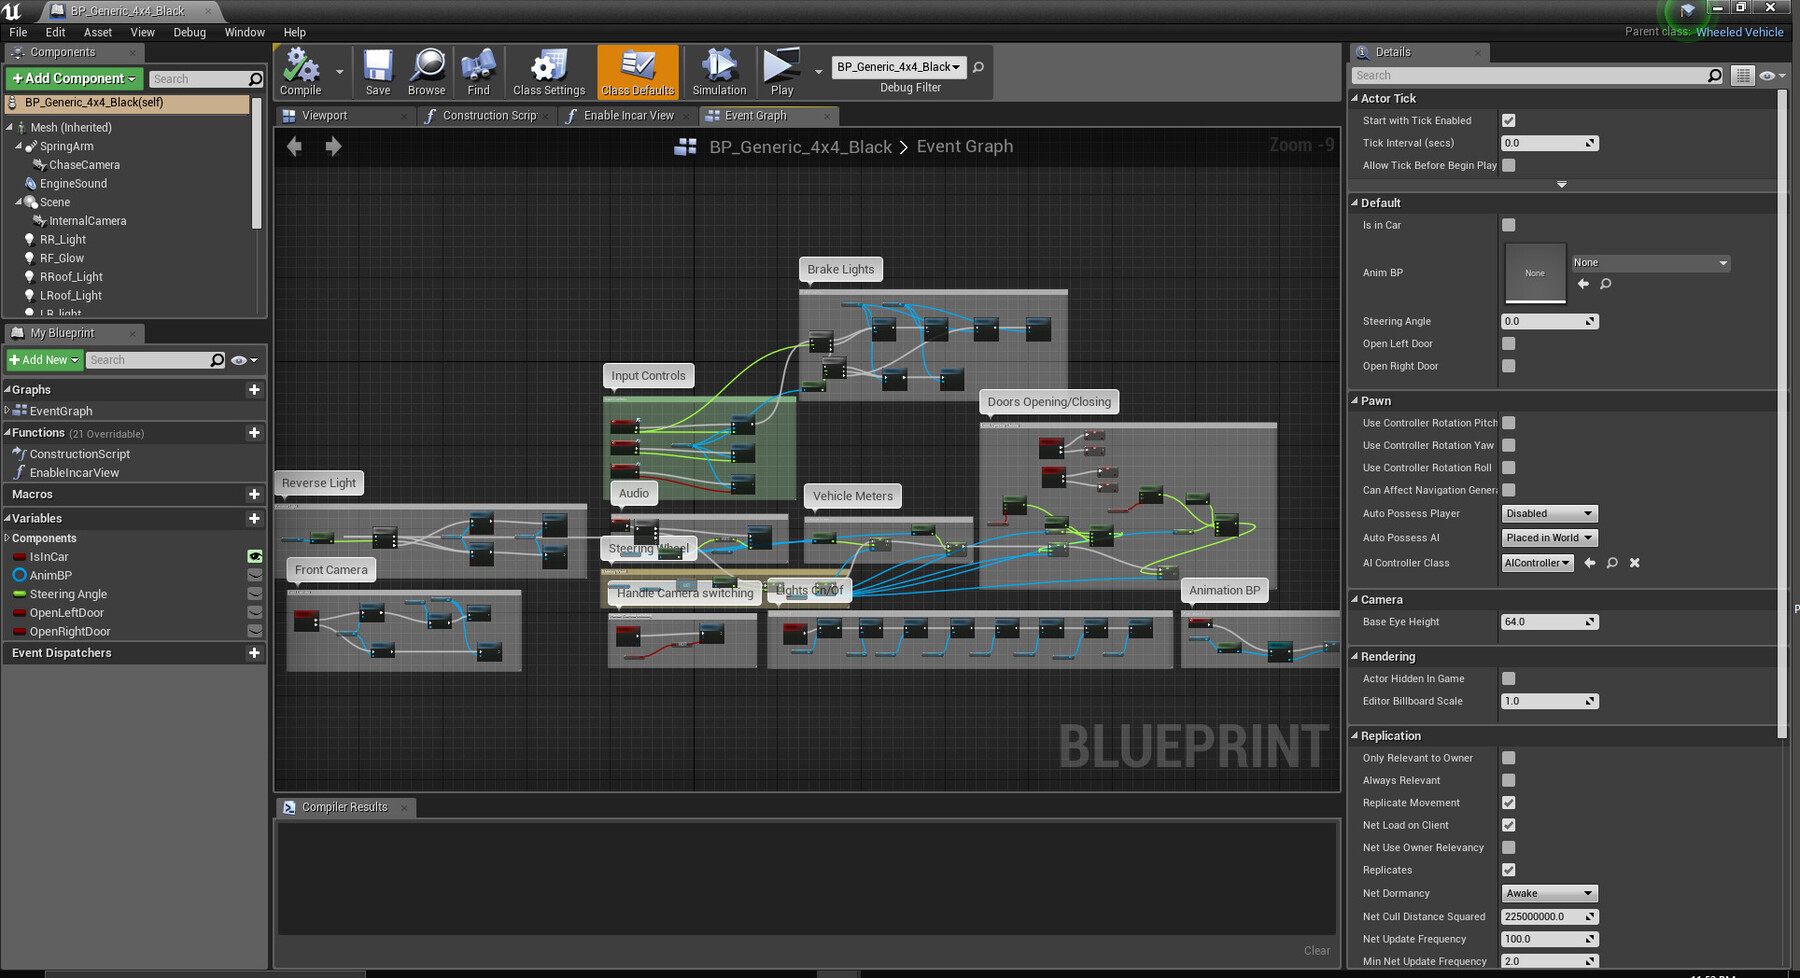Disable Replicate Movement
This screenshot has width=1800, height=978.
tap(1508, 802)
